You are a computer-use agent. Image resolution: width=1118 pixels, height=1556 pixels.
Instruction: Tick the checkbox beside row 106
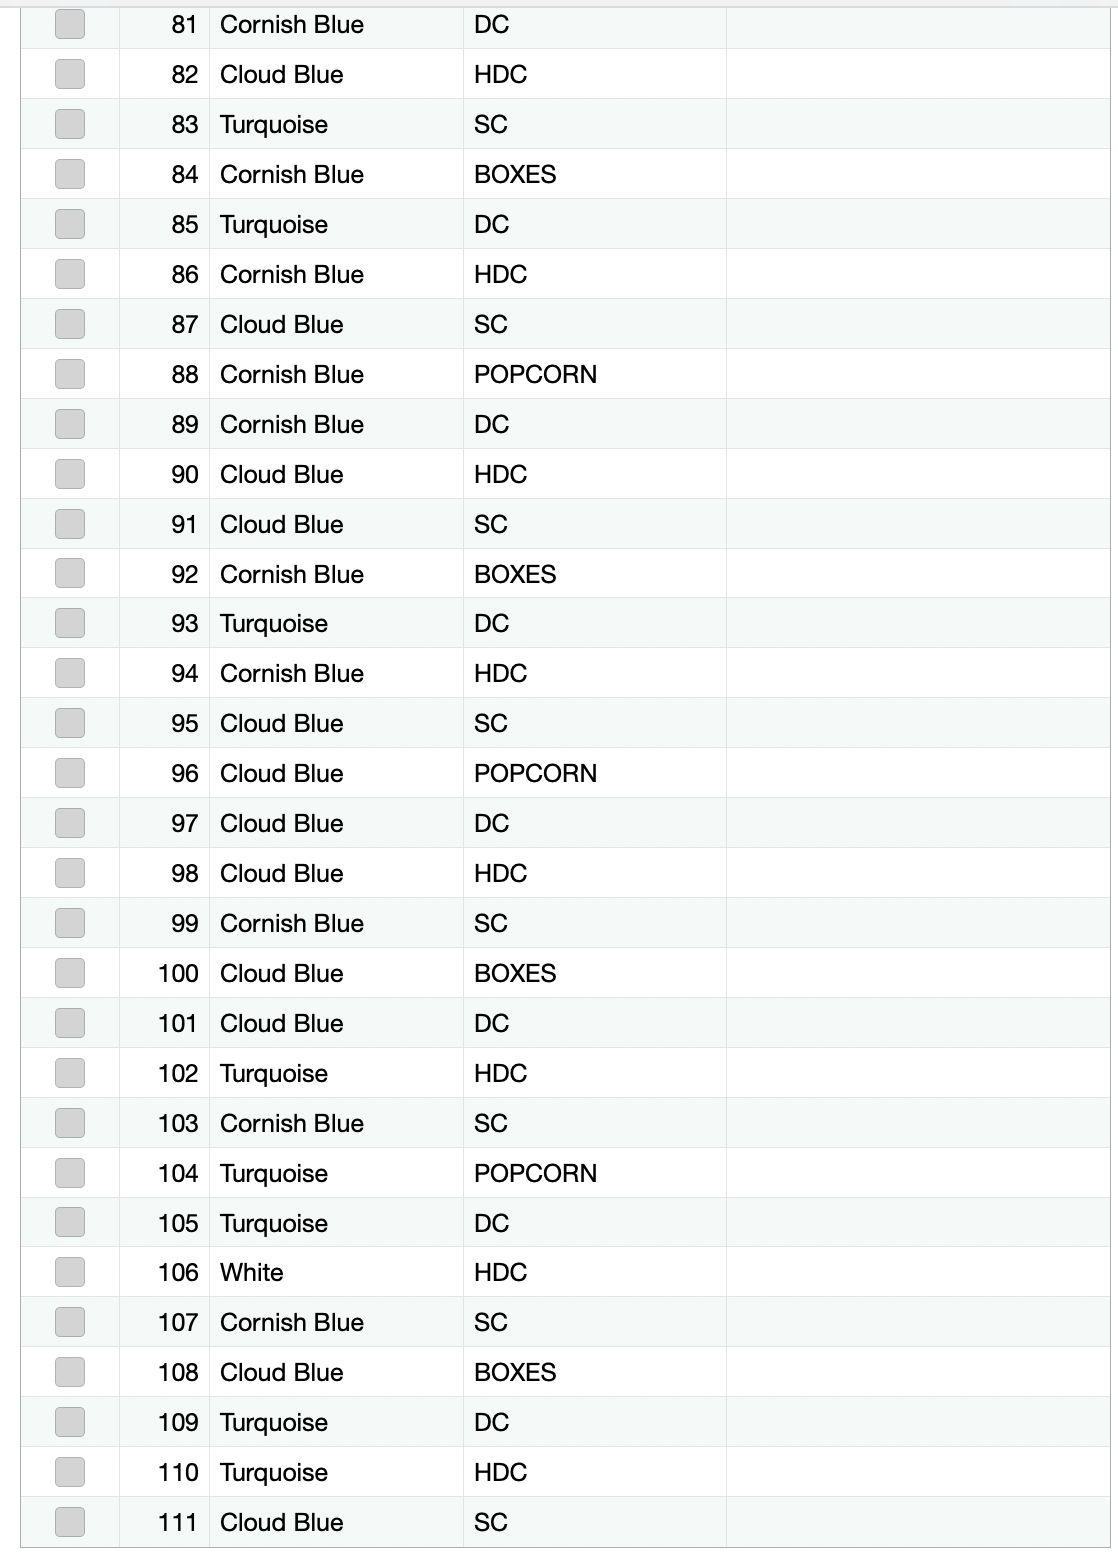70,1272
